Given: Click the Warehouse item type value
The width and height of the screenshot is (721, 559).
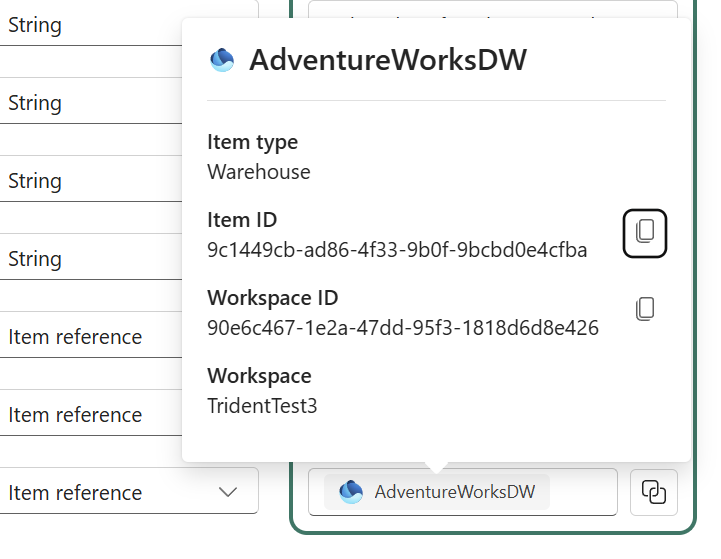Looking at the screenshot, I should (x=259, y=172).
